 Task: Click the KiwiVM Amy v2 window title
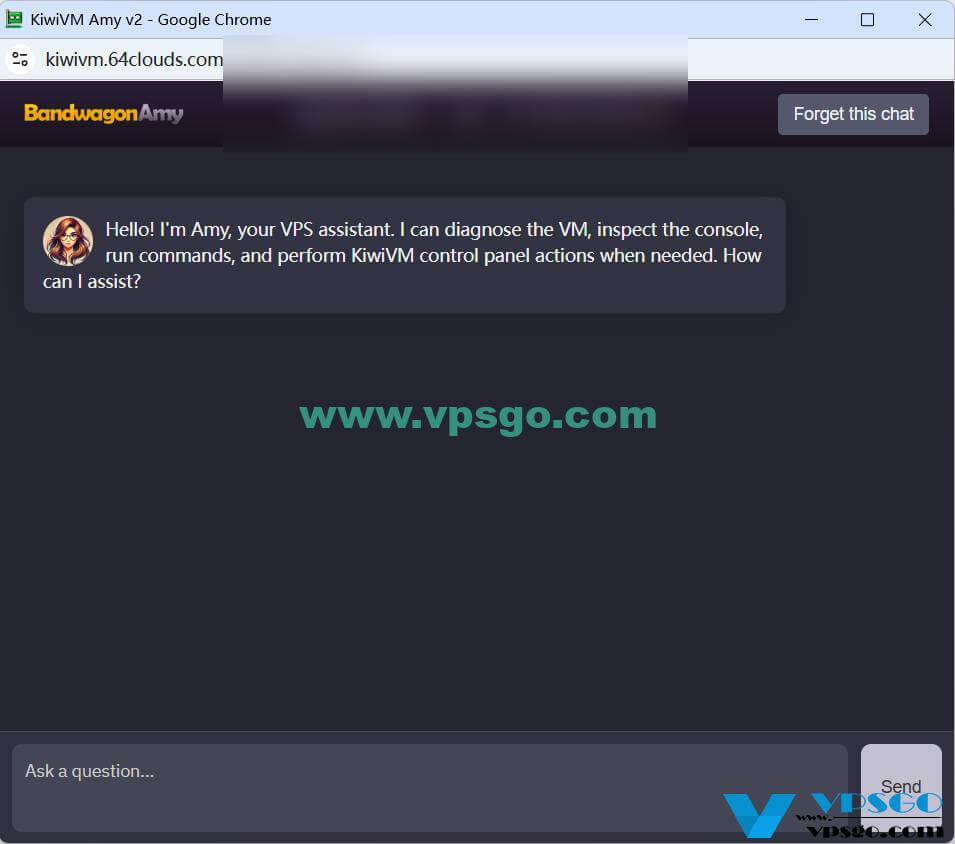(150, 19)
